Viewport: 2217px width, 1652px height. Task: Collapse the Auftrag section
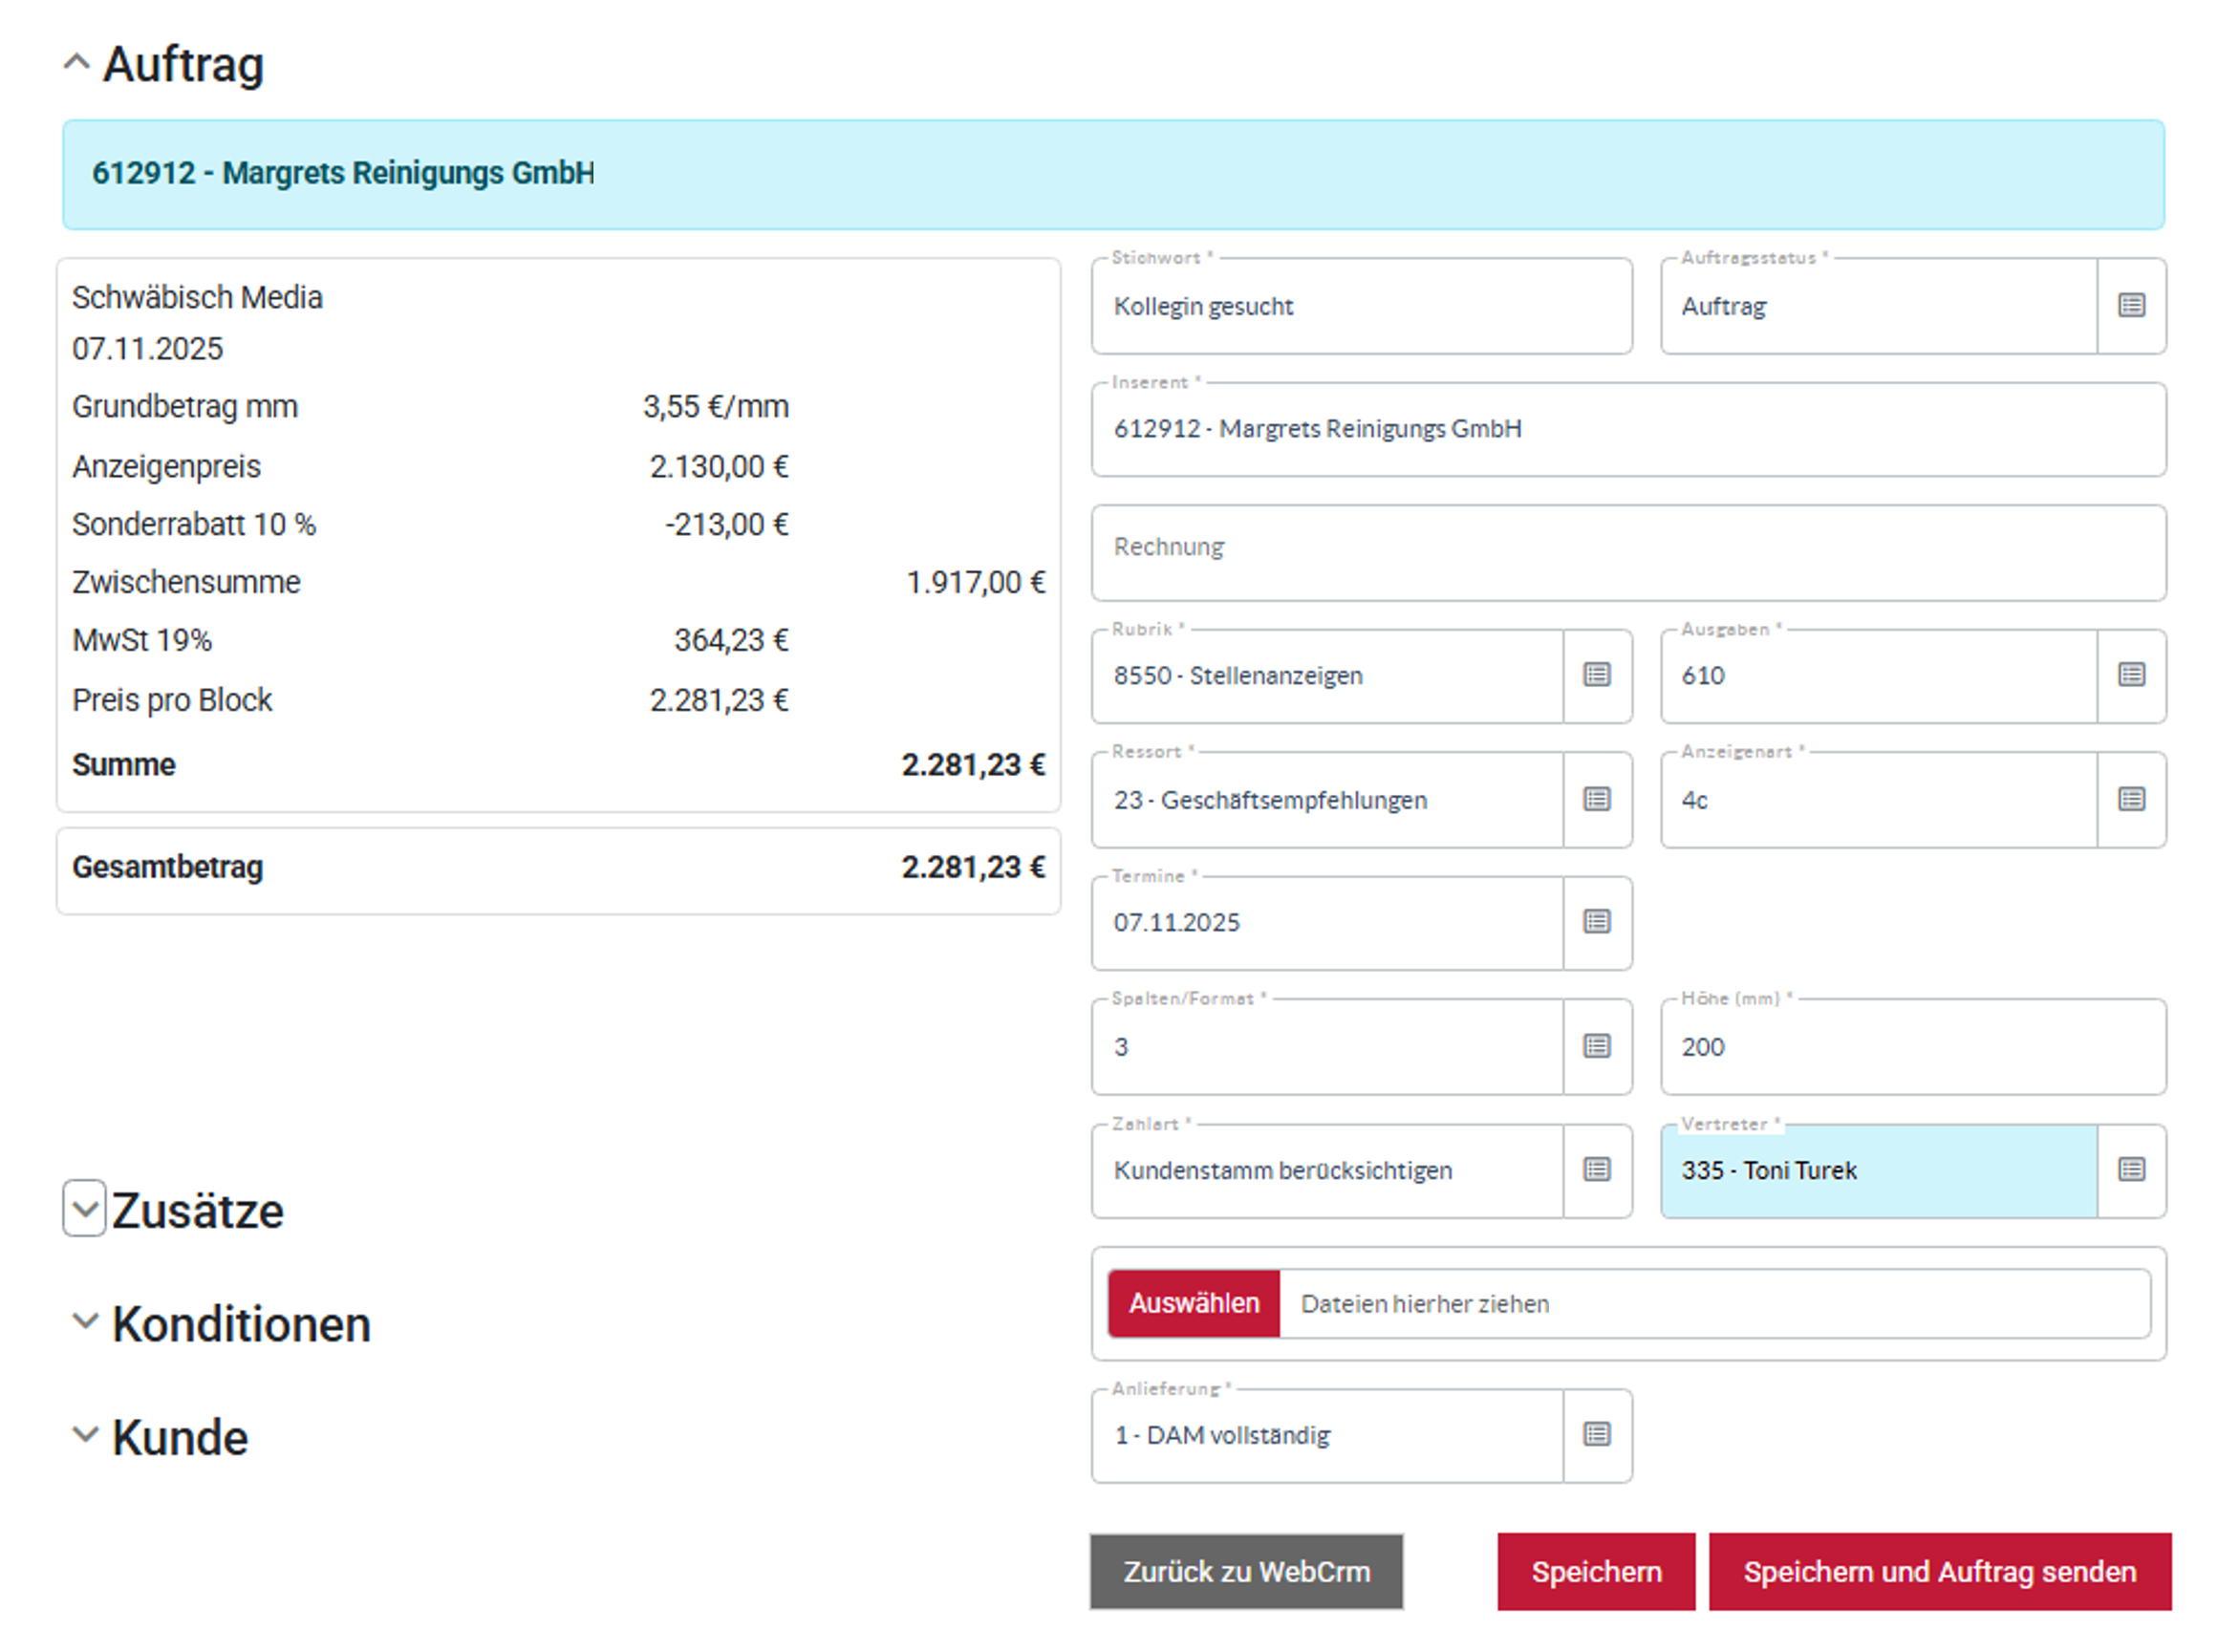tap(77, 63)
